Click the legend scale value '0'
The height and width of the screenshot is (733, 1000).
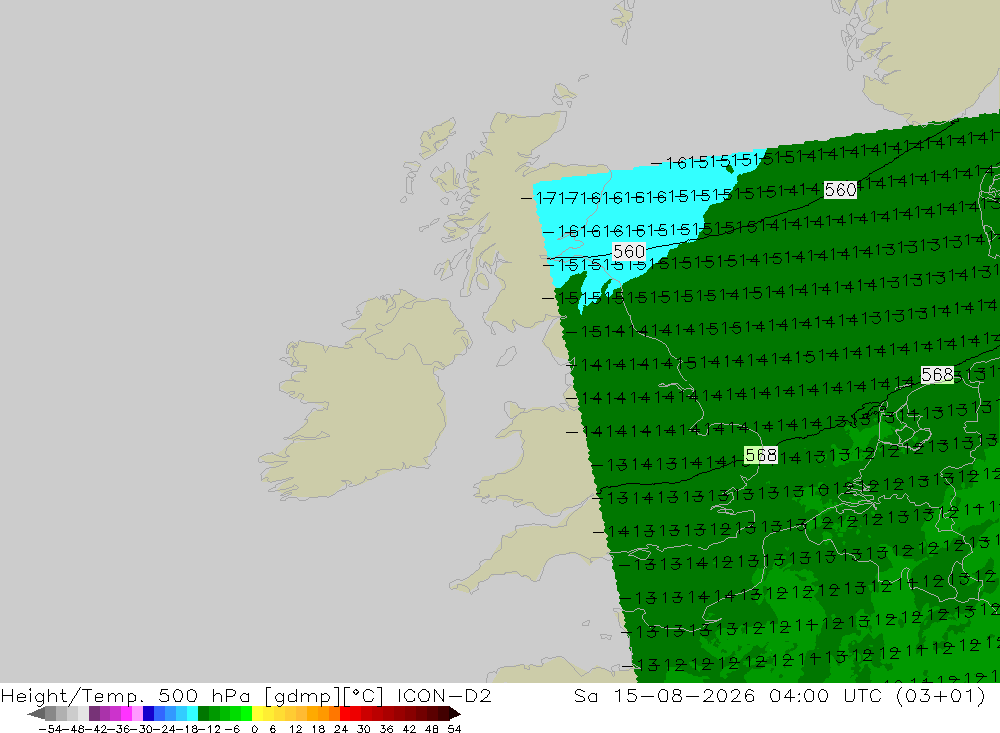(x=254, y=729)
